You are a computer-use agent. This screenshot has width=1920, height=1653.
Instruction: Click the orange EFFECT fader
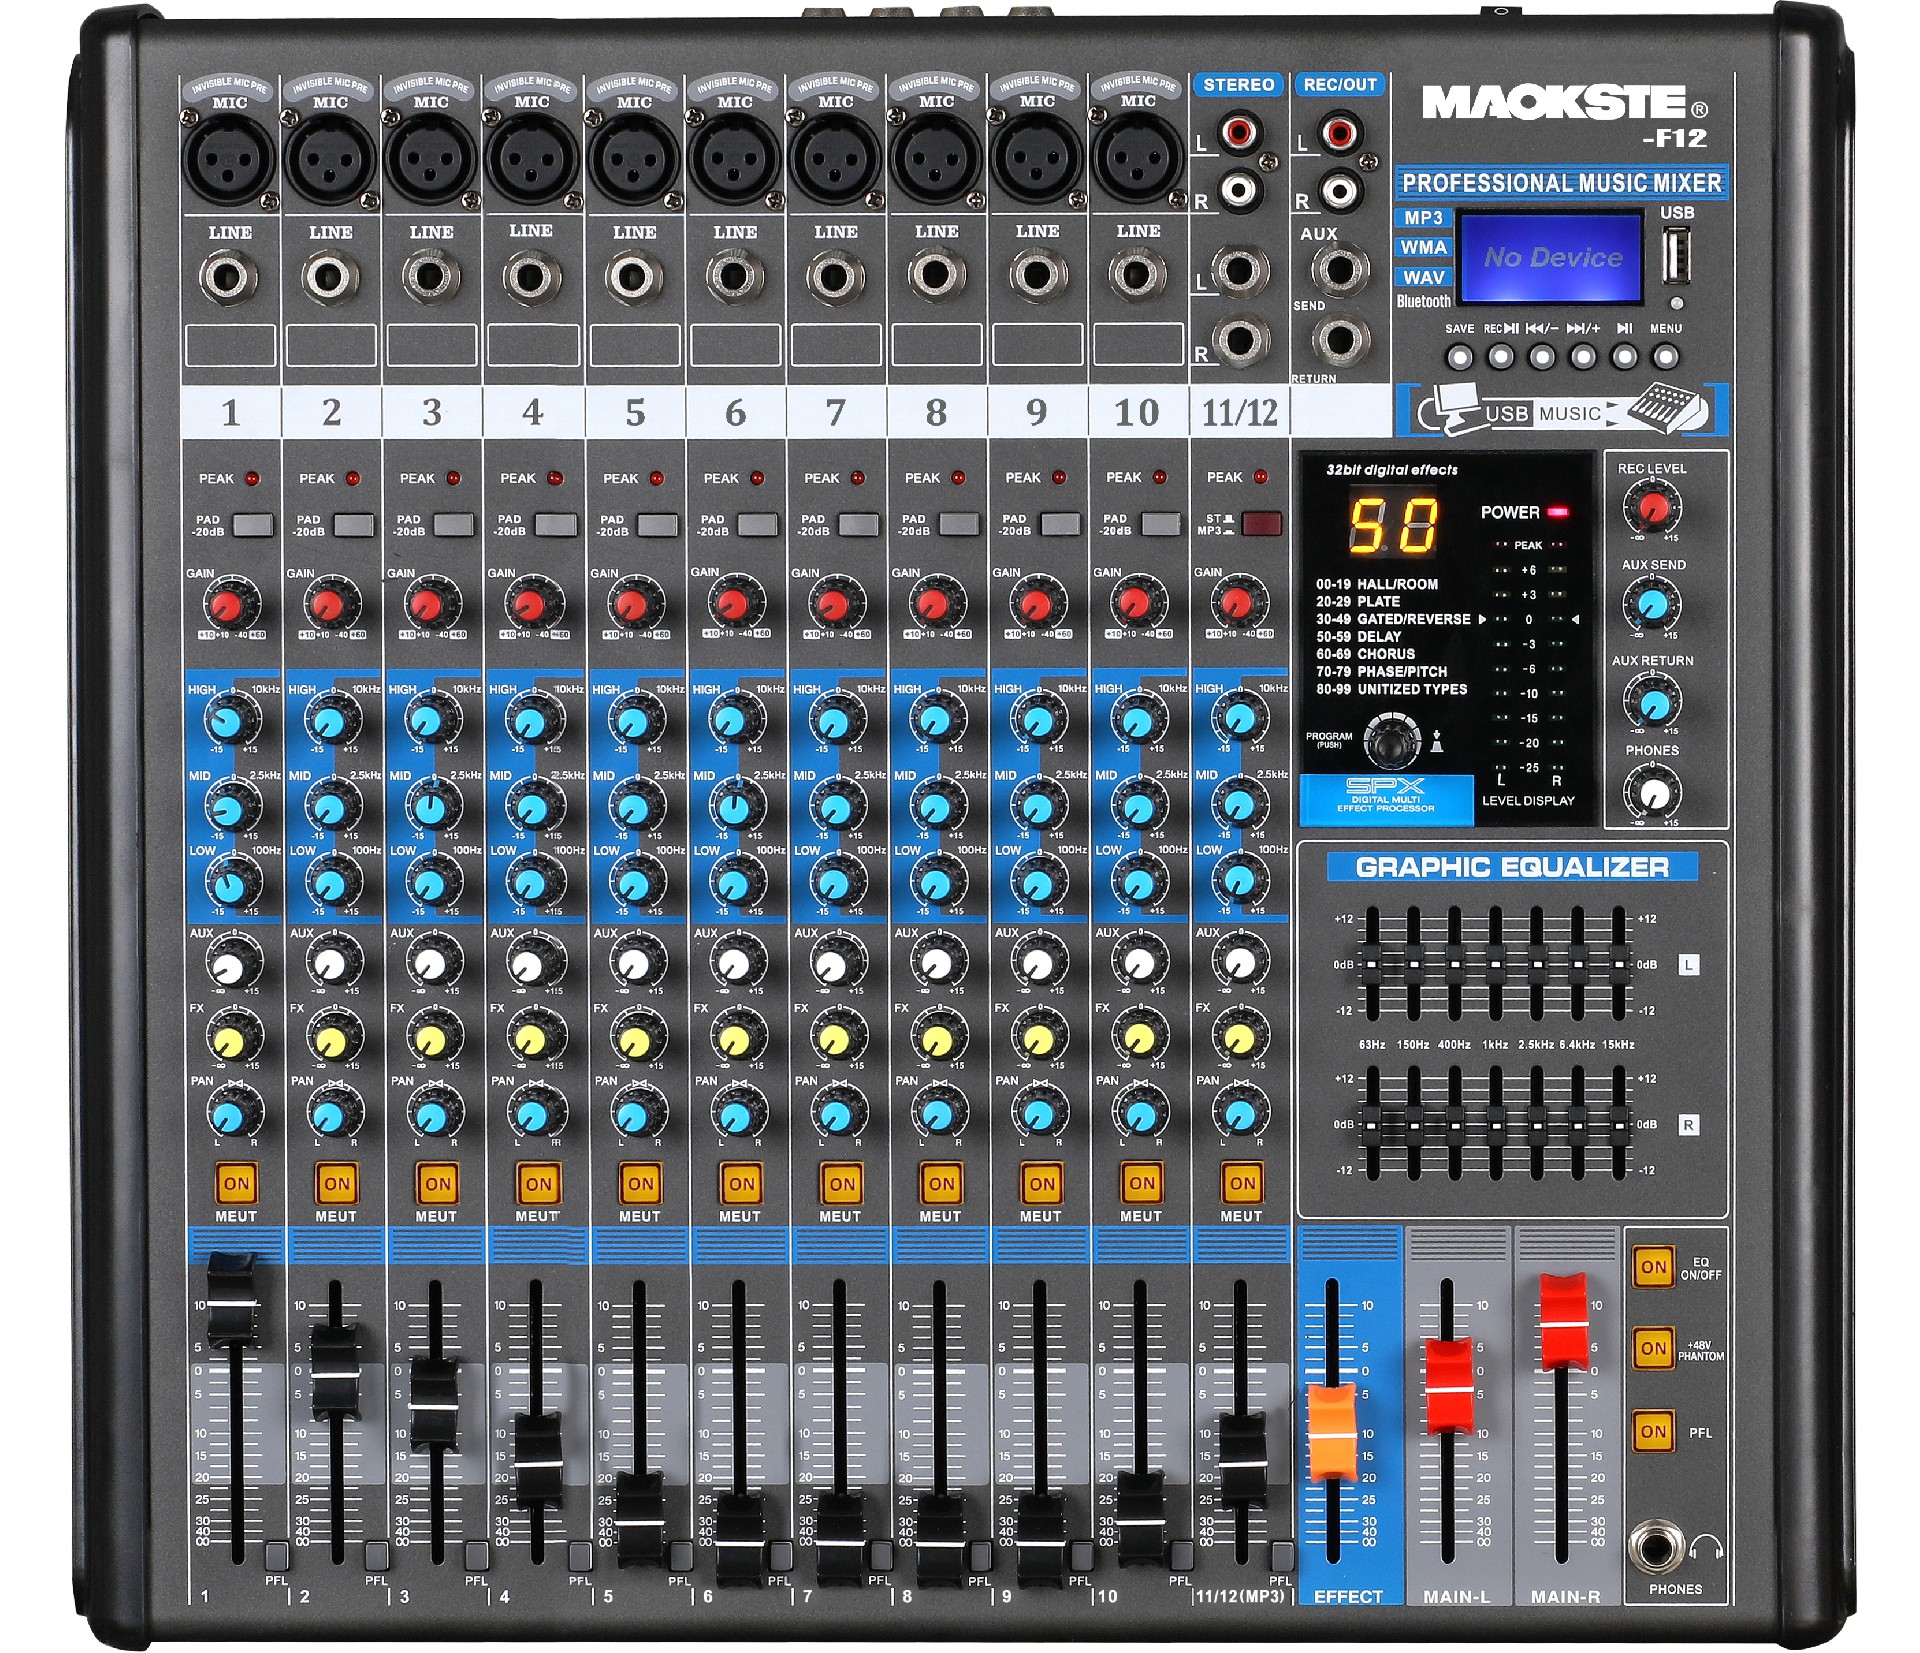click(x=1332, y=1433)
